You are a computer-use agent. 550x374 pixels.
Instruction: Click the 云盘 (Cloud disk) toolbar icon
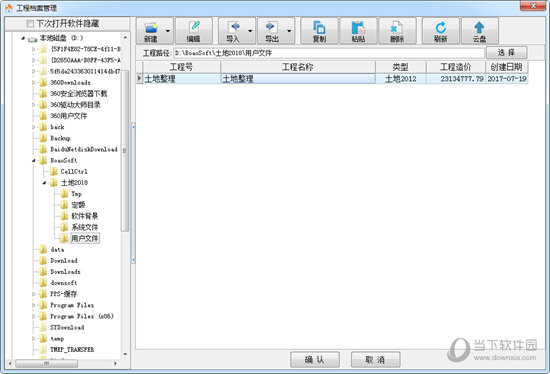(479, 31)
